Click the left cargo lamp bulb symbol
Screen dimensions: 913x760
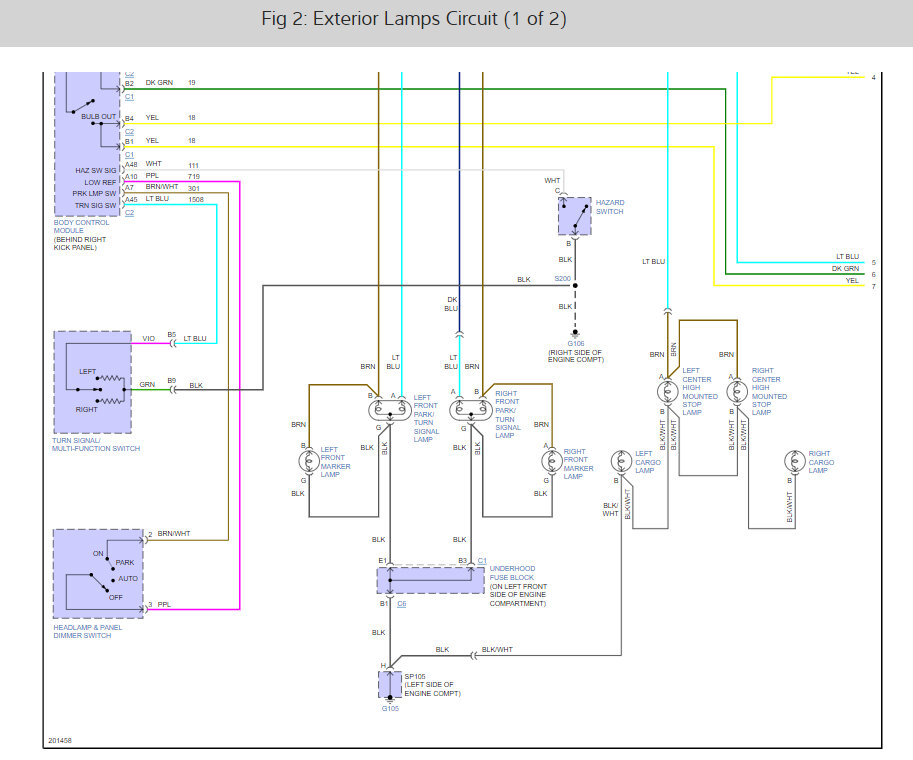coord(621,461)
